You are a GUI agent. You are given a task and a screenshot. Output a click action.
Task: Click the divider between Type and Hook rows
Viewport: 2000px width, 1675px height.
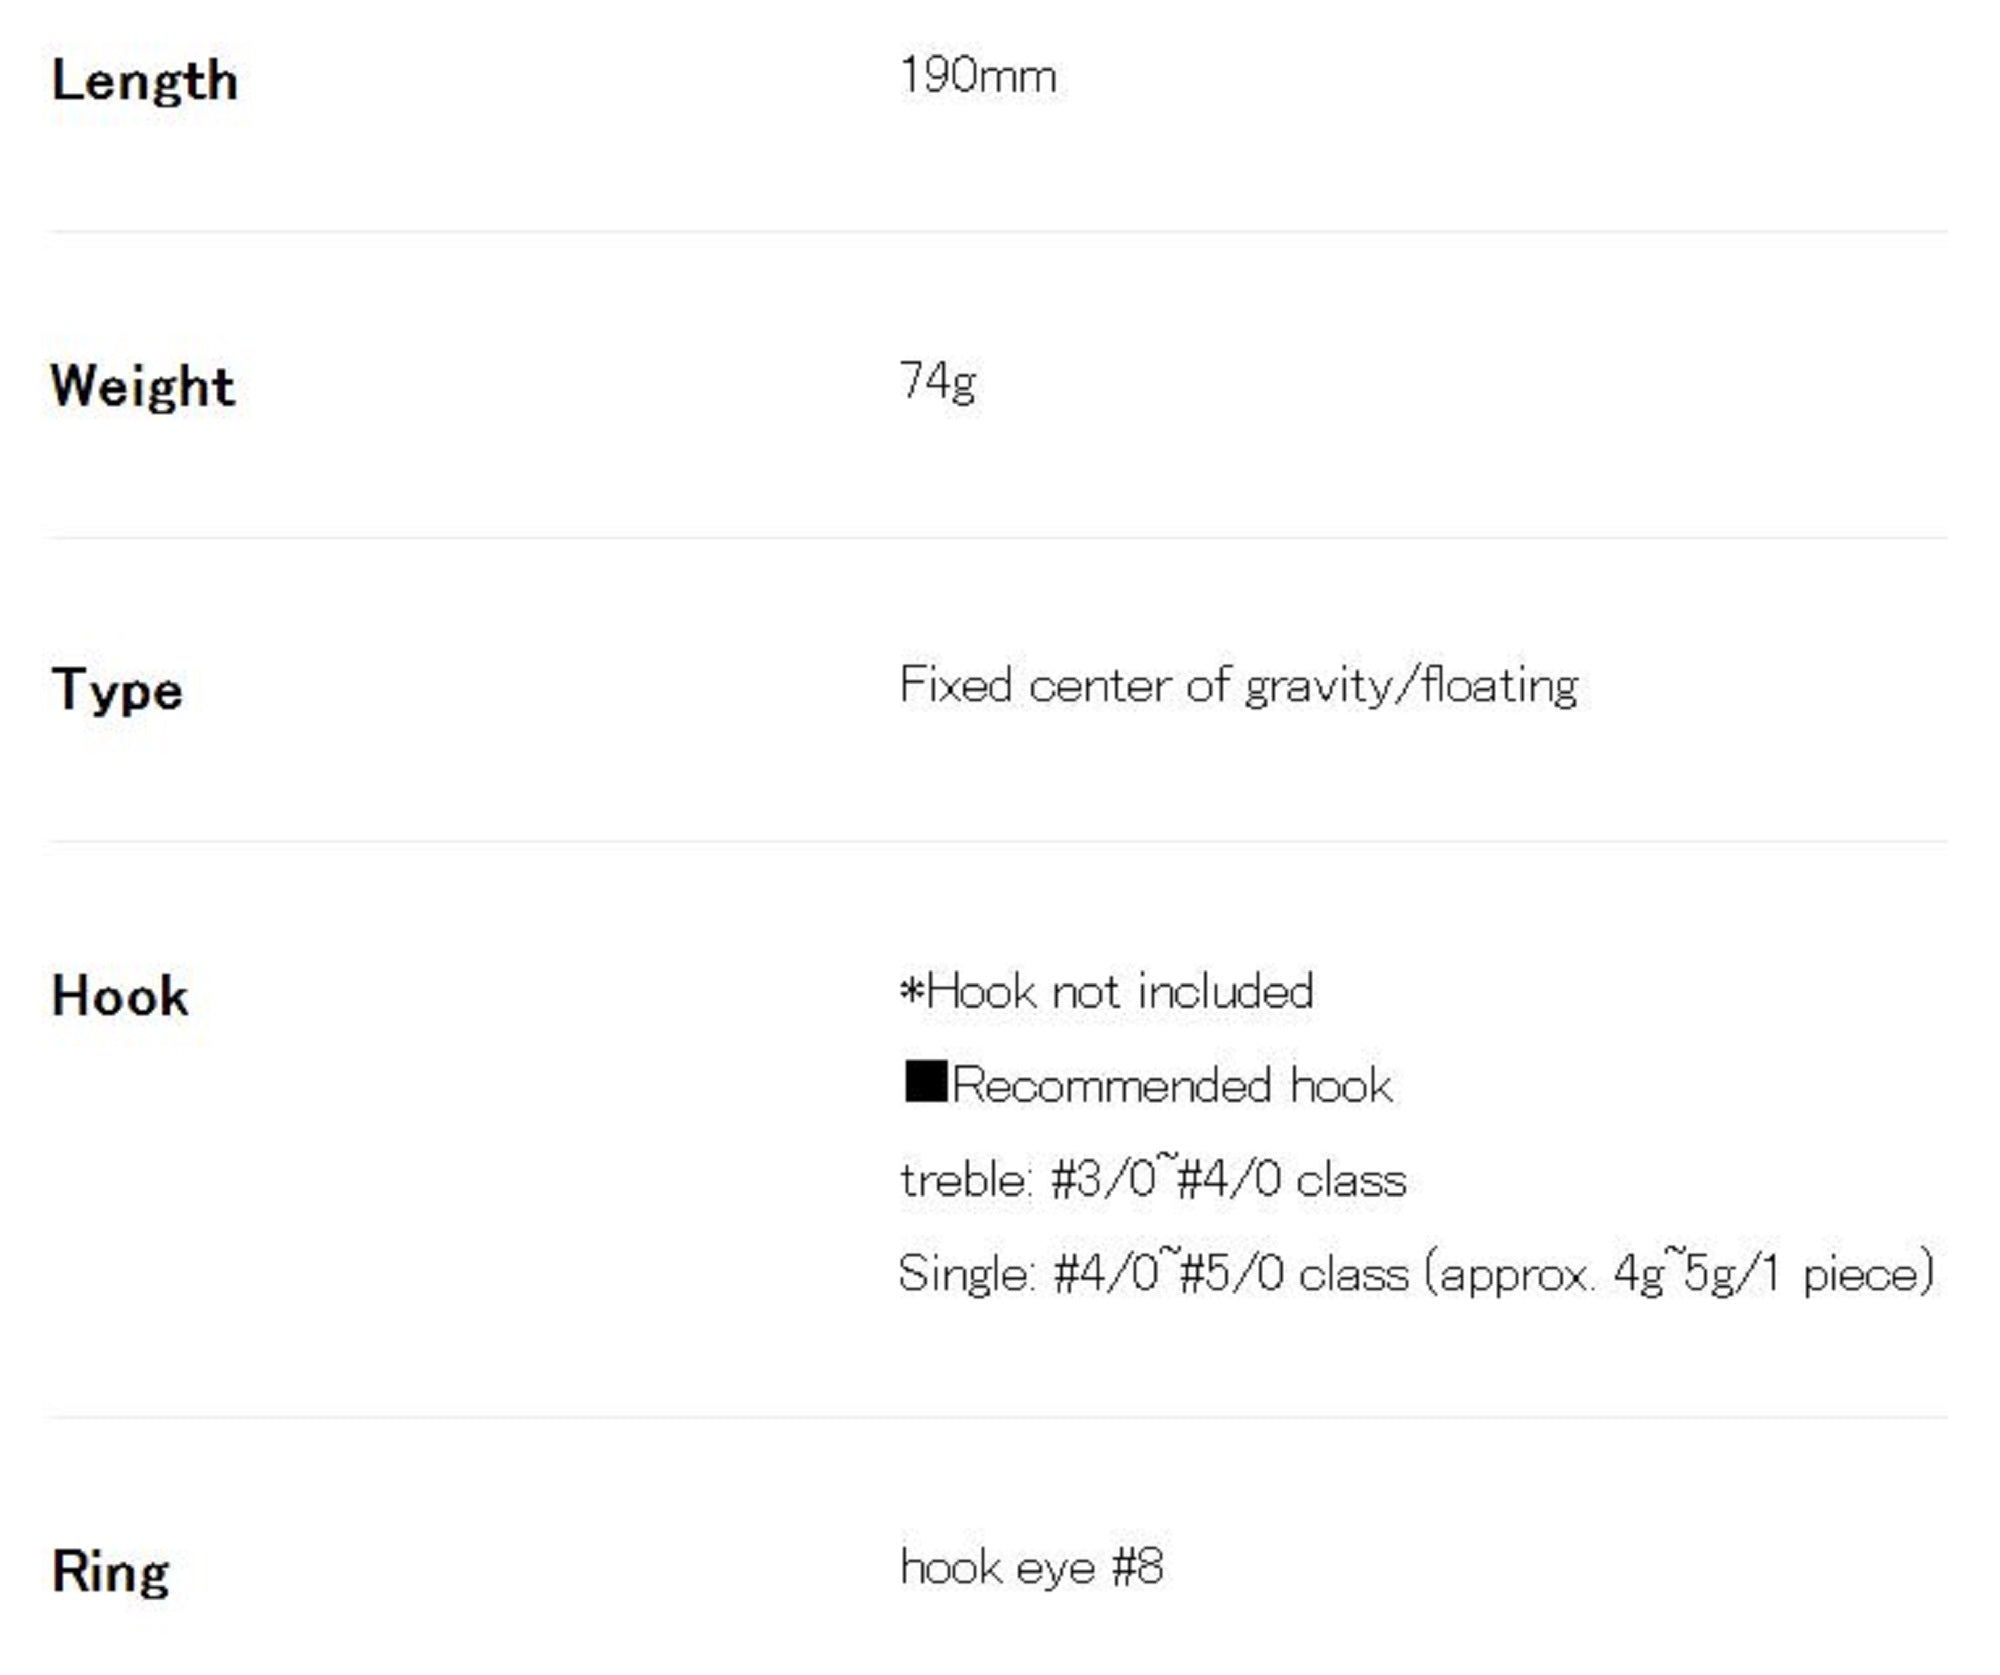(998, 842)
